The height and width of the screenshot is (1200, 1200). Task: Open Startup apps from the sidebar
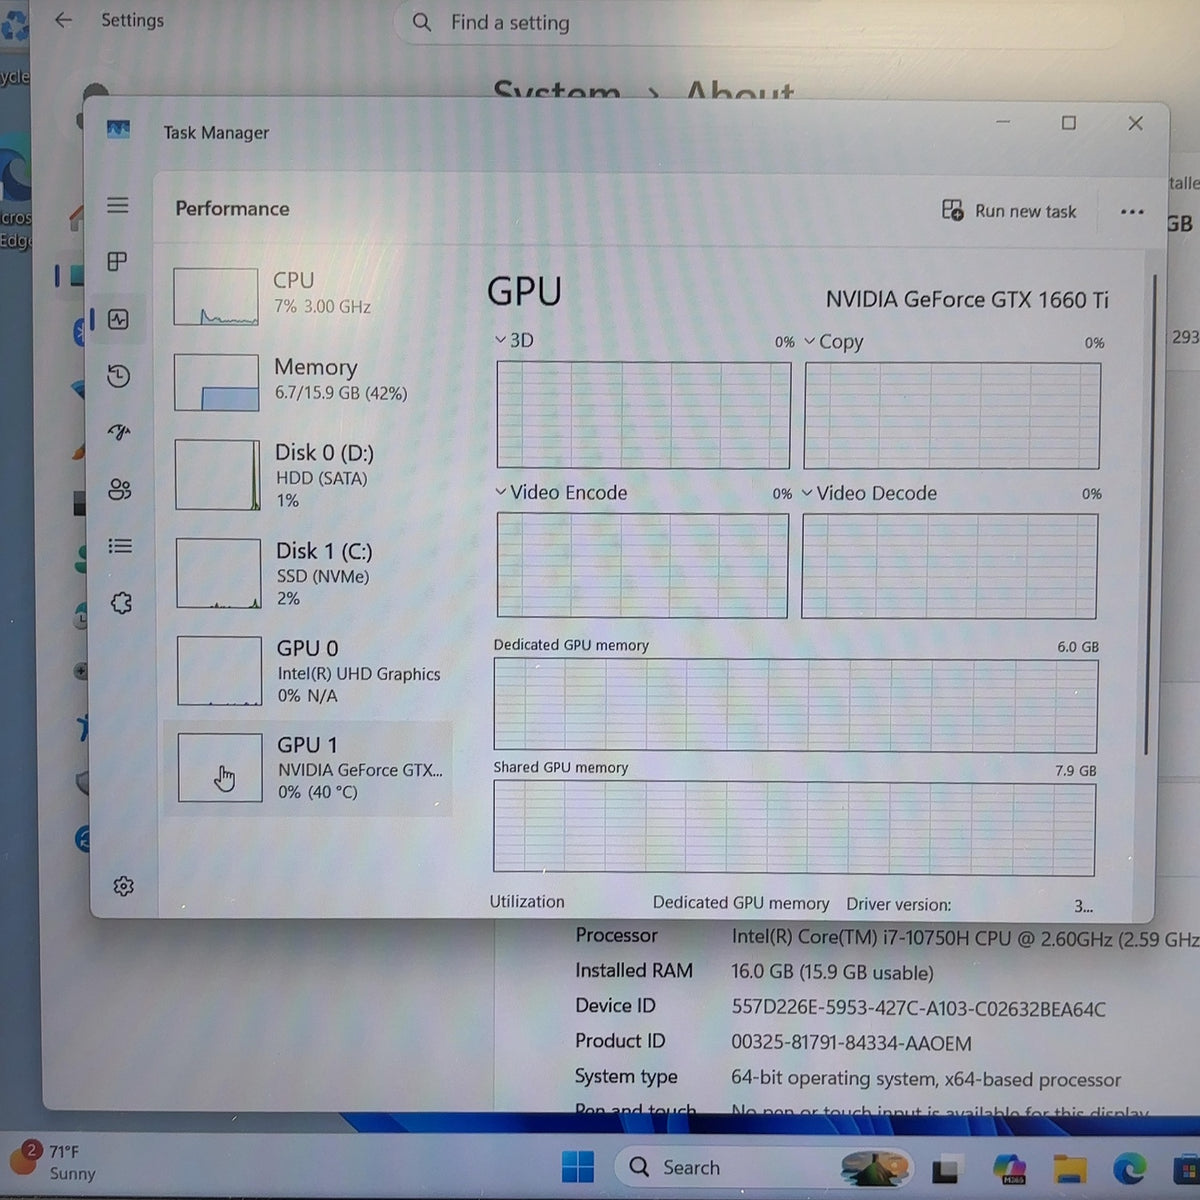coord(119,432)
